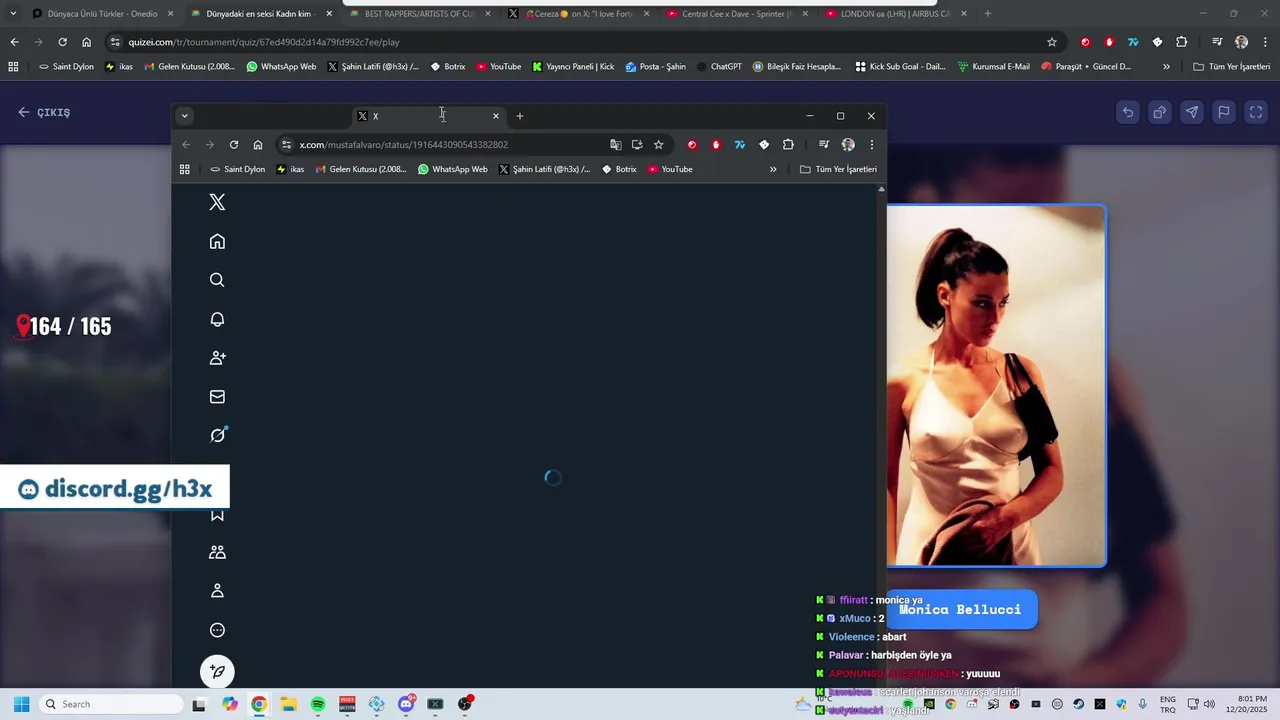Open three-dot Chrome menu in front X window
Viewport: 1280px width, 720px height.
[x=872, y=144]
